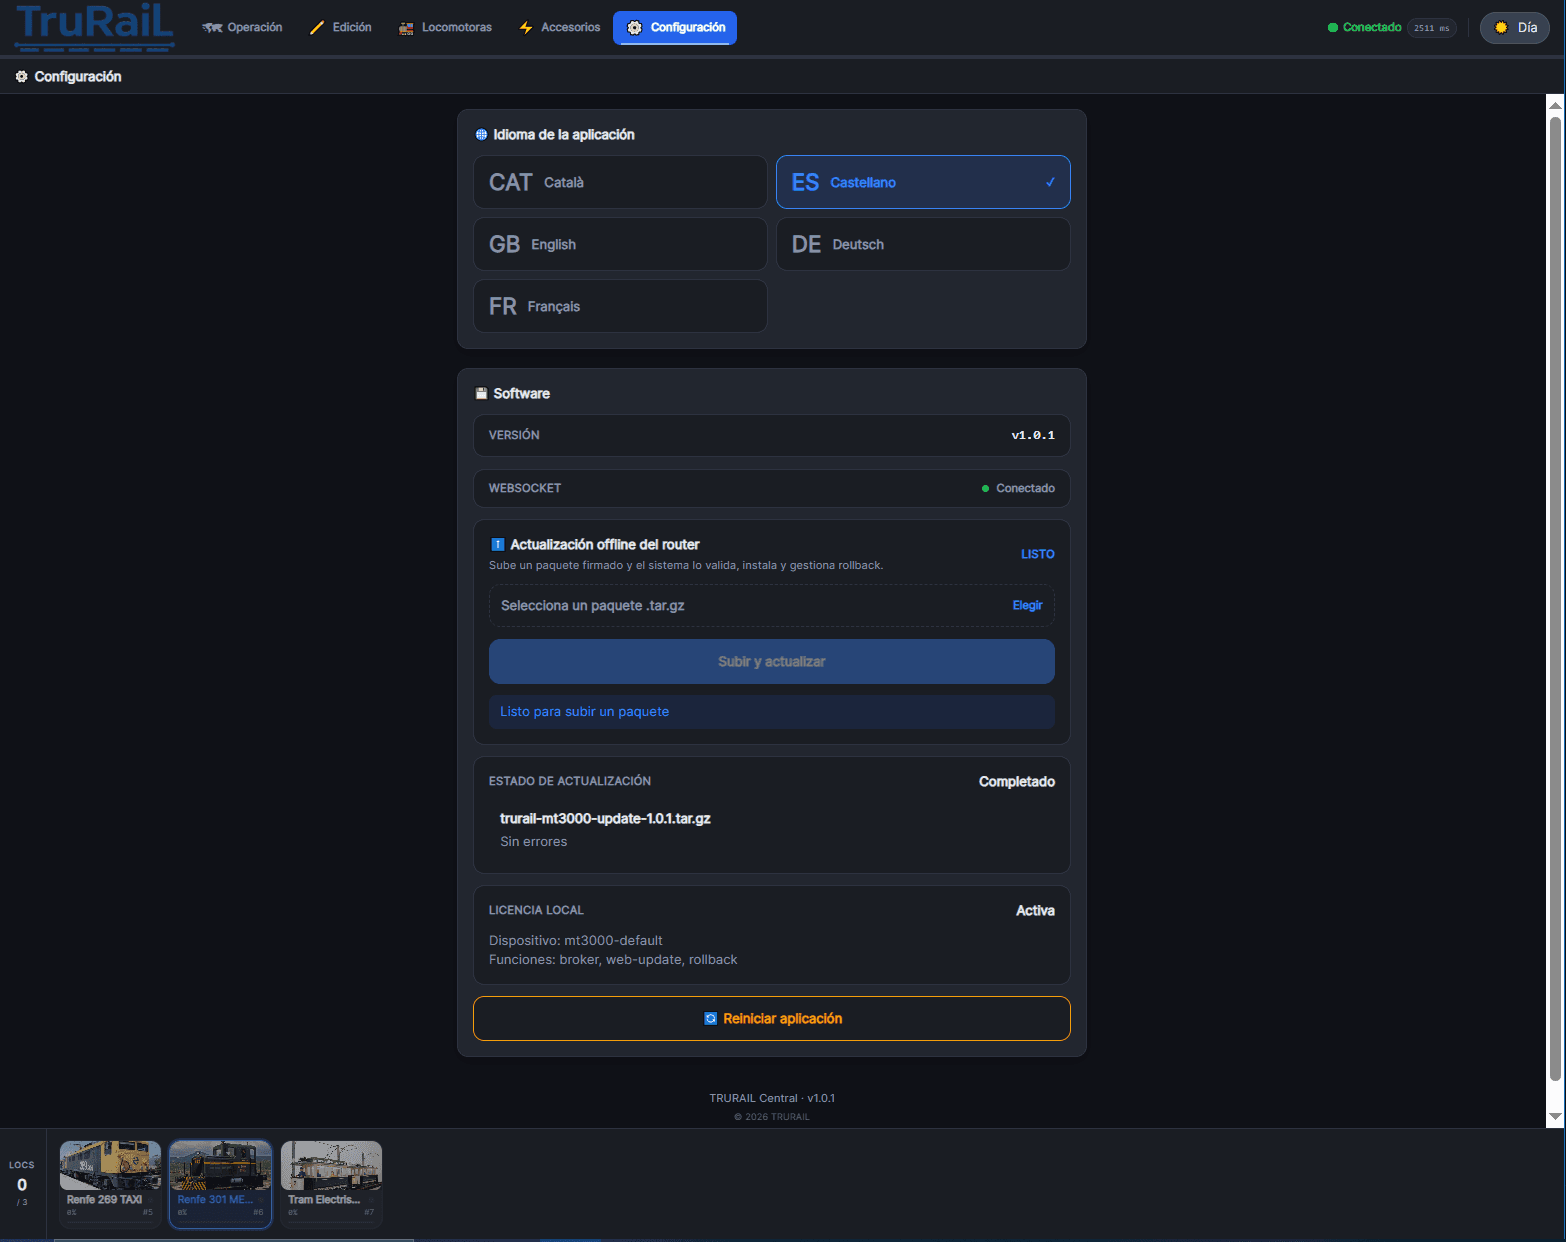This screenshot has width=1566, height=1242.
Task: Click 'Dispositivo: mt3000-default' text
Action: [576, 941]
